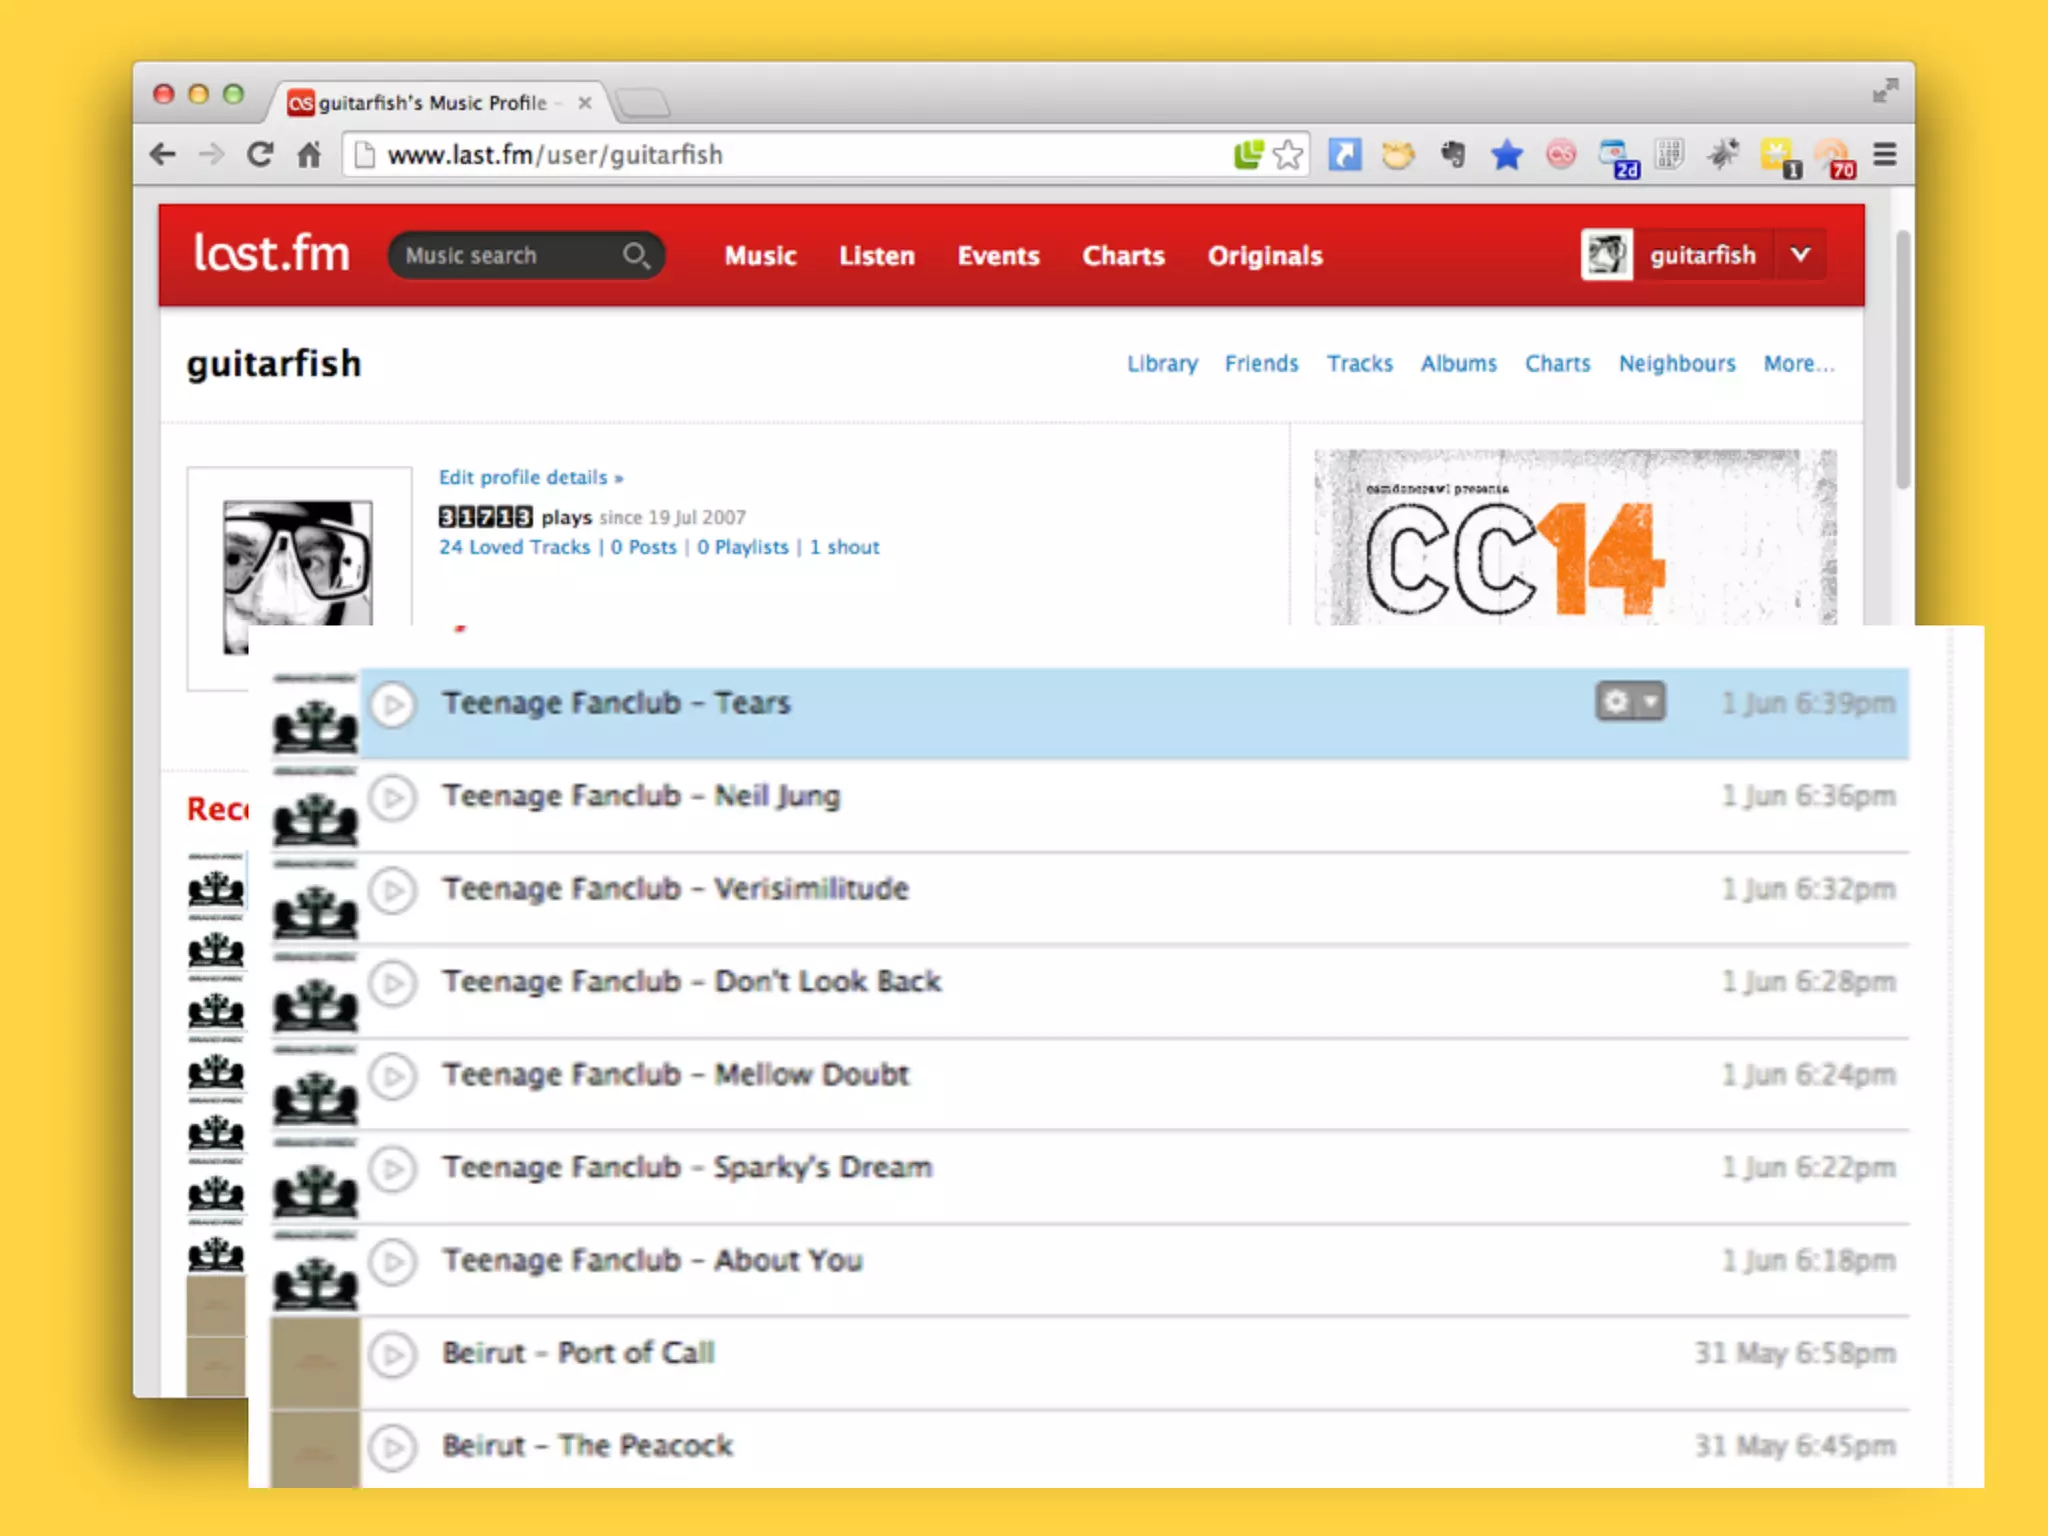Click the home icon in browser toolbar

(x=309, y=155)
